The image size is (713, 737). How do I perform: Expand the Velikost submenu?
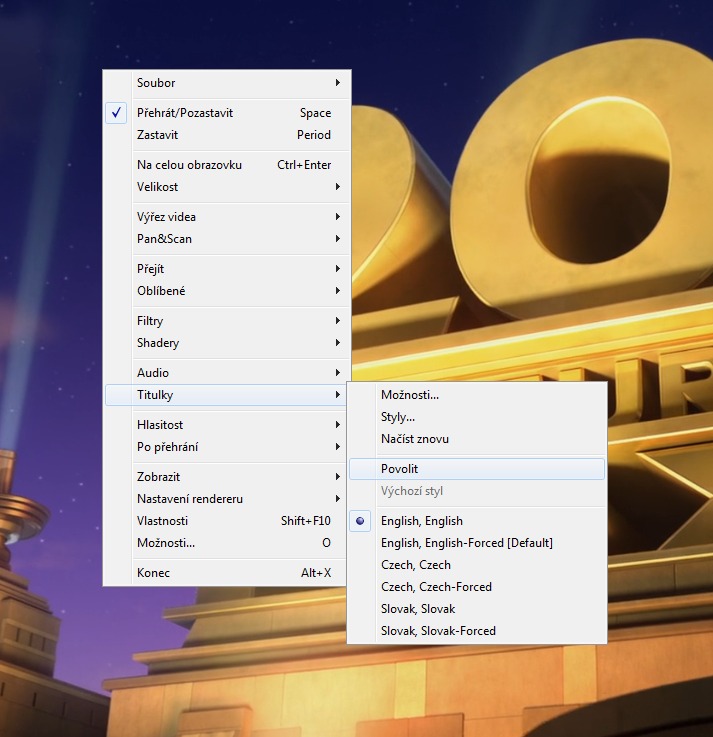227,187
